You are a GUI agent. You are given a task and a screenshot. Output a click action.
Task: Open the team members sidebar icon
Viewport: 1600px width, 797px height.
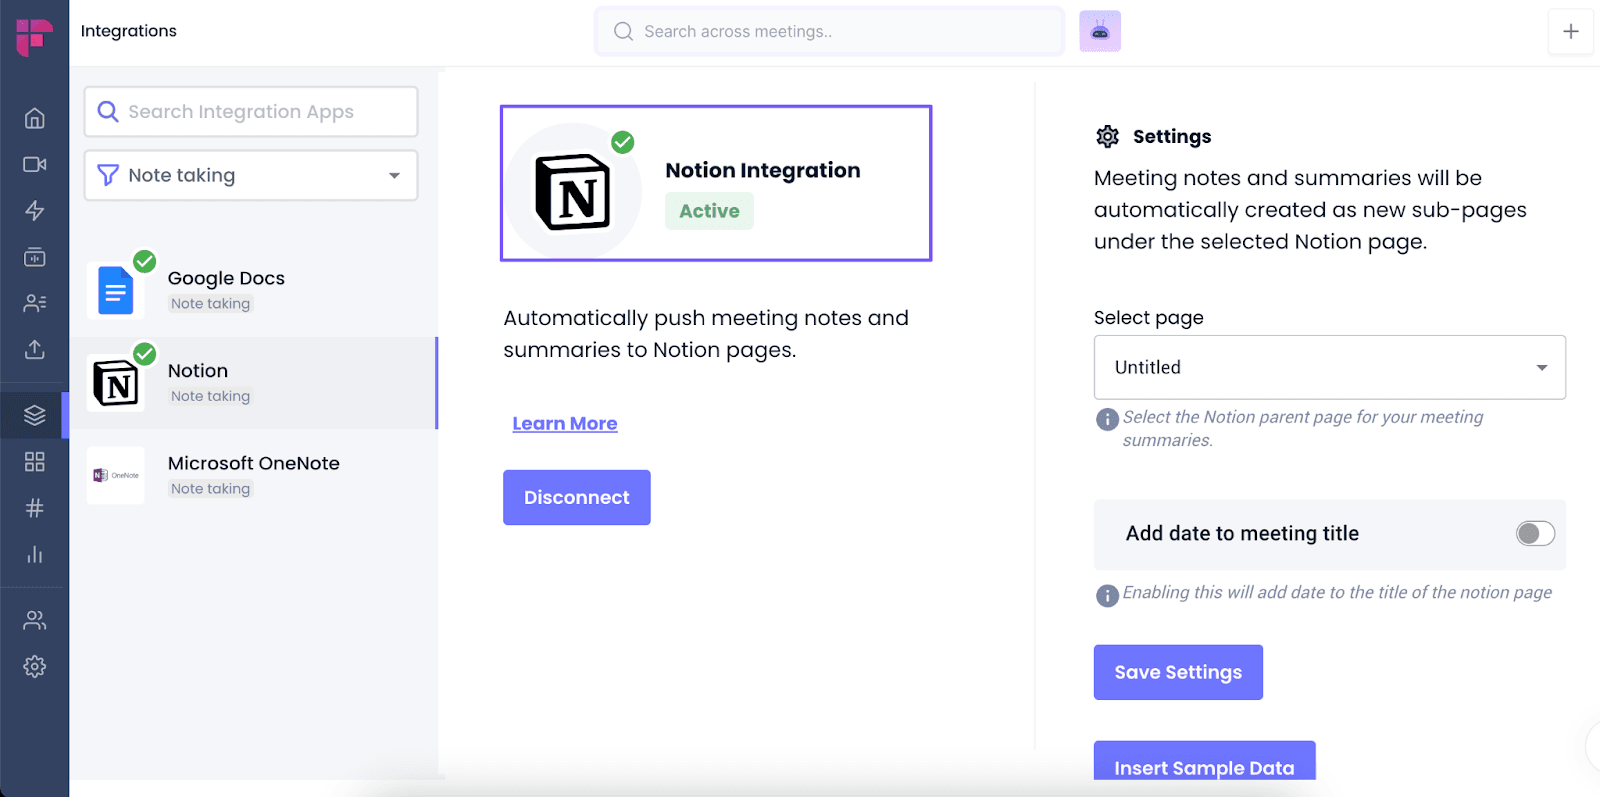(x=35, y=620)
